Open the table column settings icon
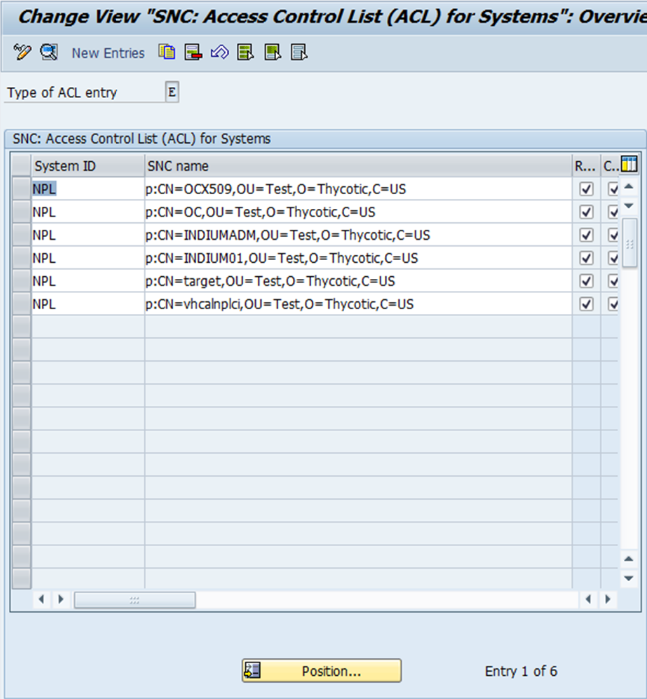 [x=629, y=165]
